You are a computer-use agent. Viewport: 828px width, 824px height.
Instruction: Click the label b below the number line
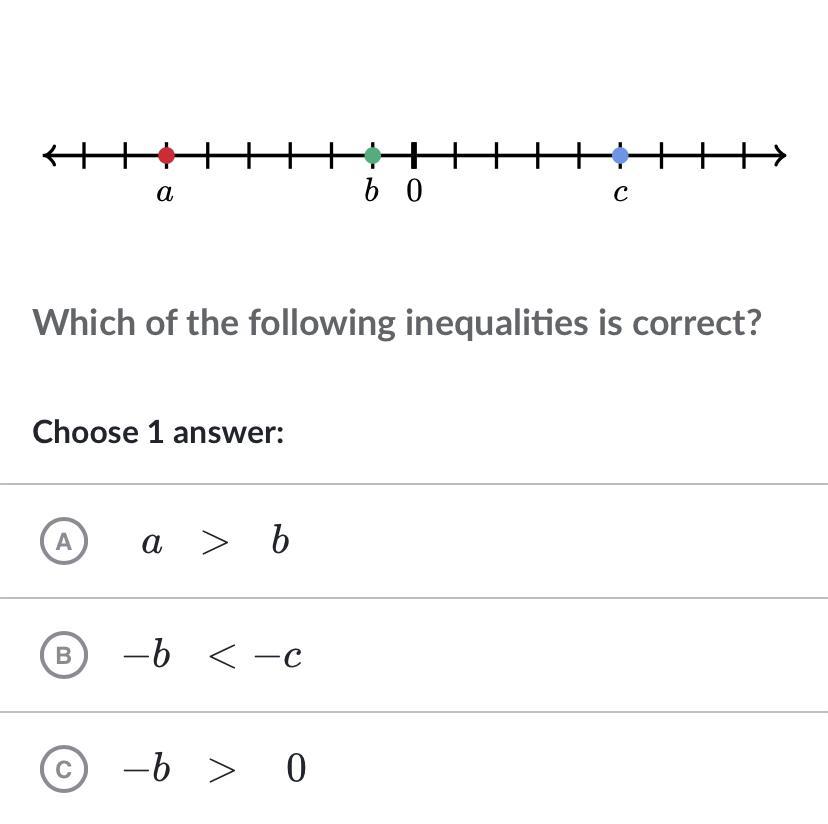[371, 190]
